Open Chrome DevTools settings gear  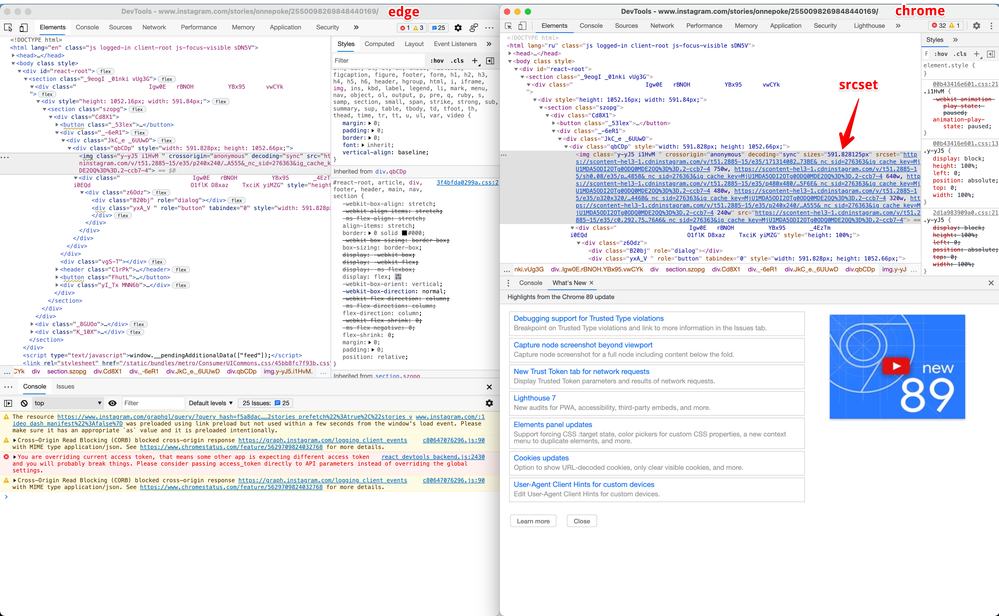pos(976,26)
